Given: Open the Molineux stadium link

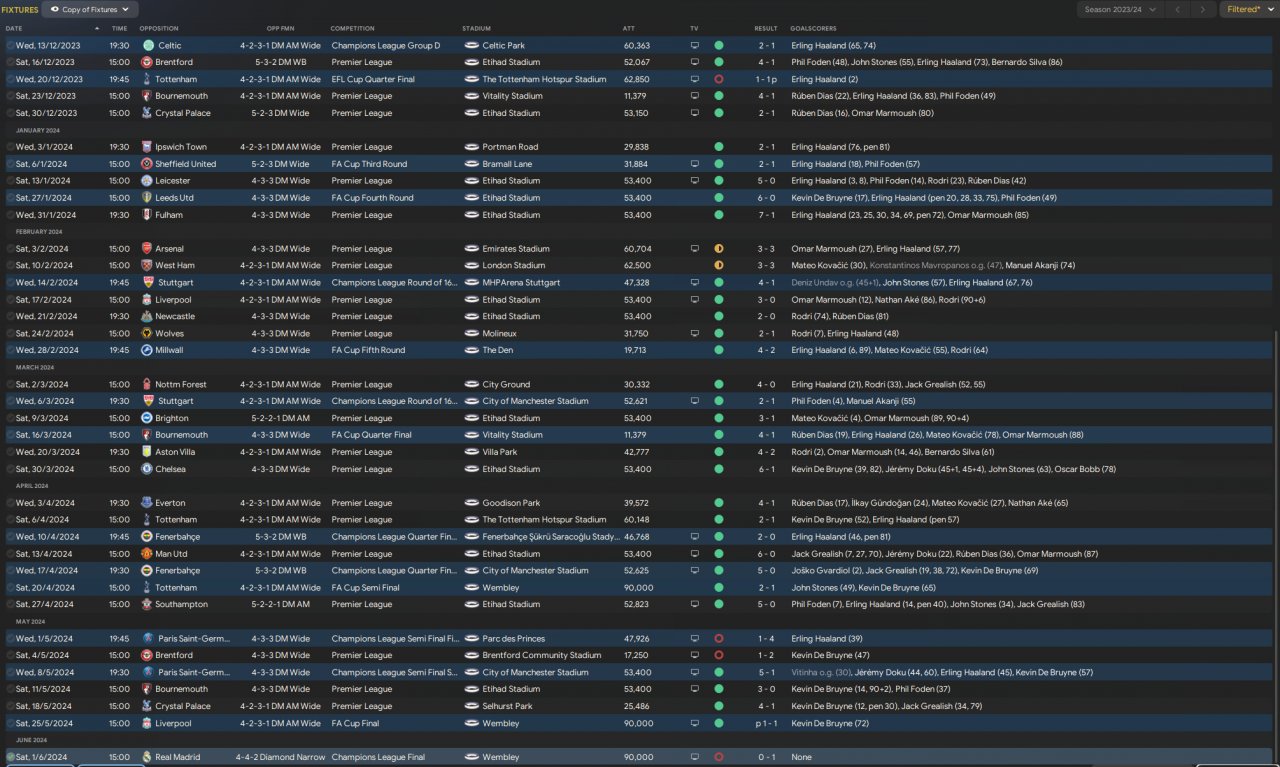Looking at the screenshot, I should coord(500,334).
